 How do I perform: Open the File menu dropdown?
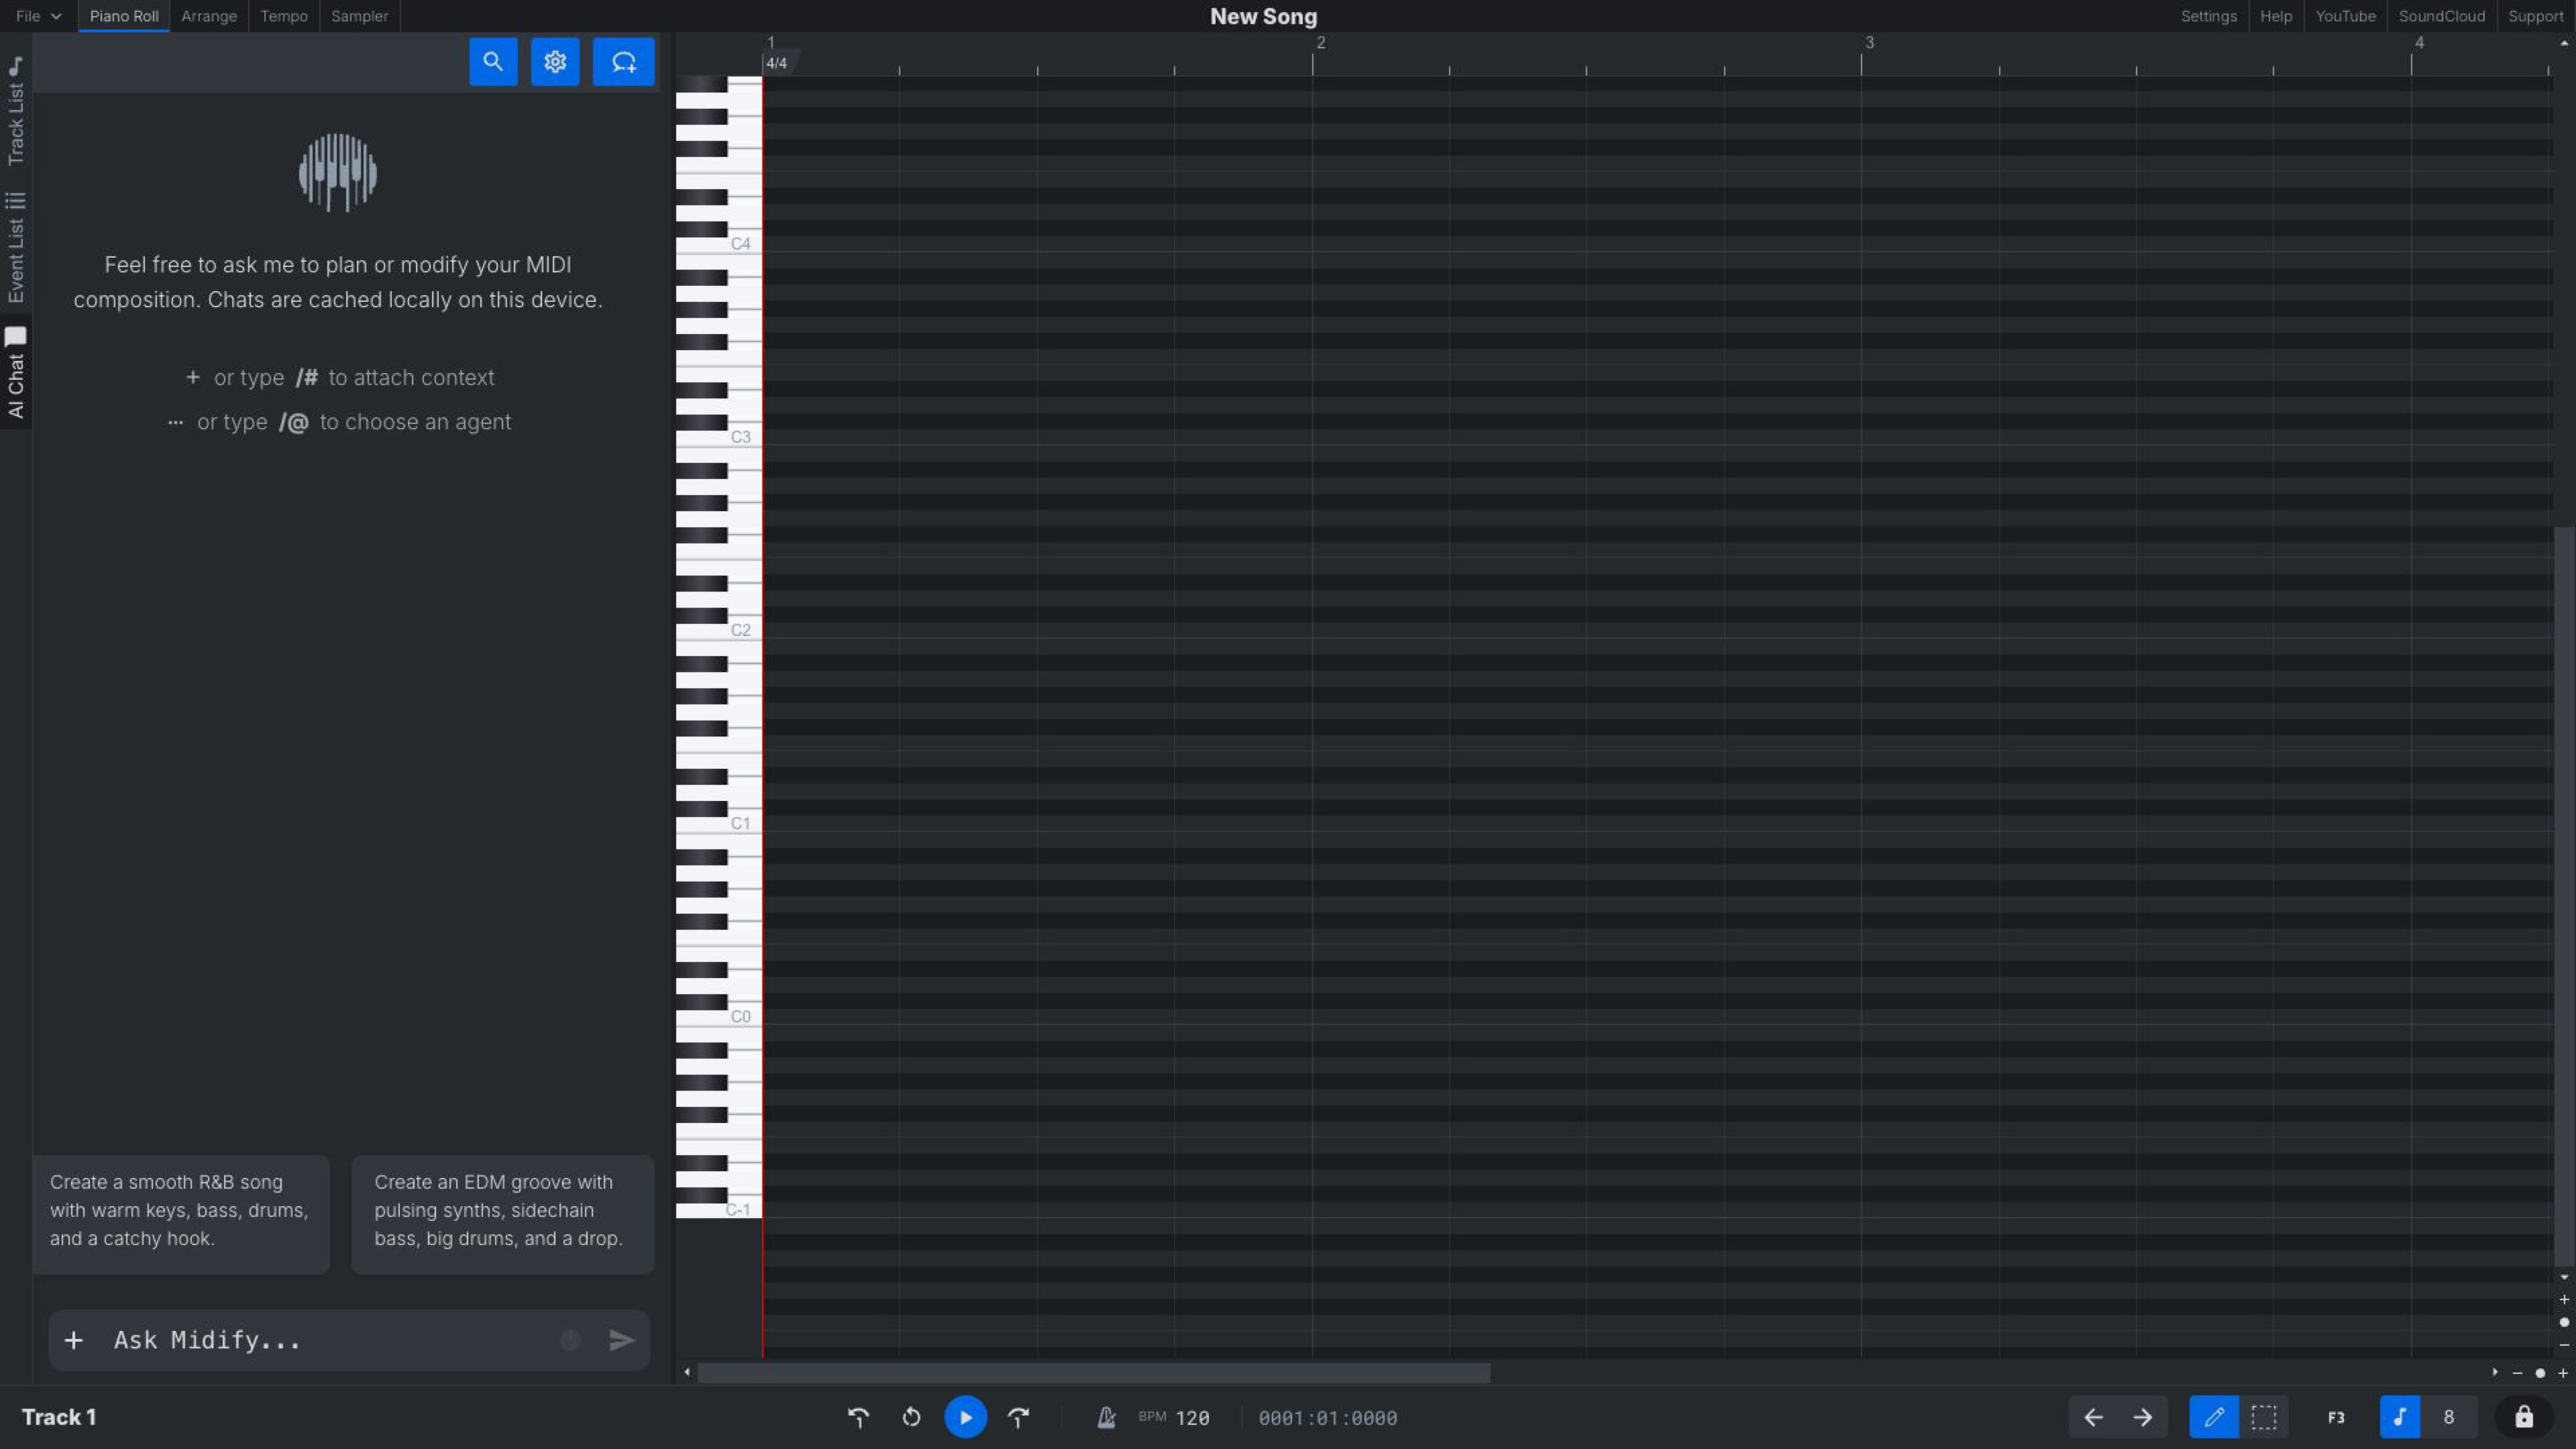(38, 16)
